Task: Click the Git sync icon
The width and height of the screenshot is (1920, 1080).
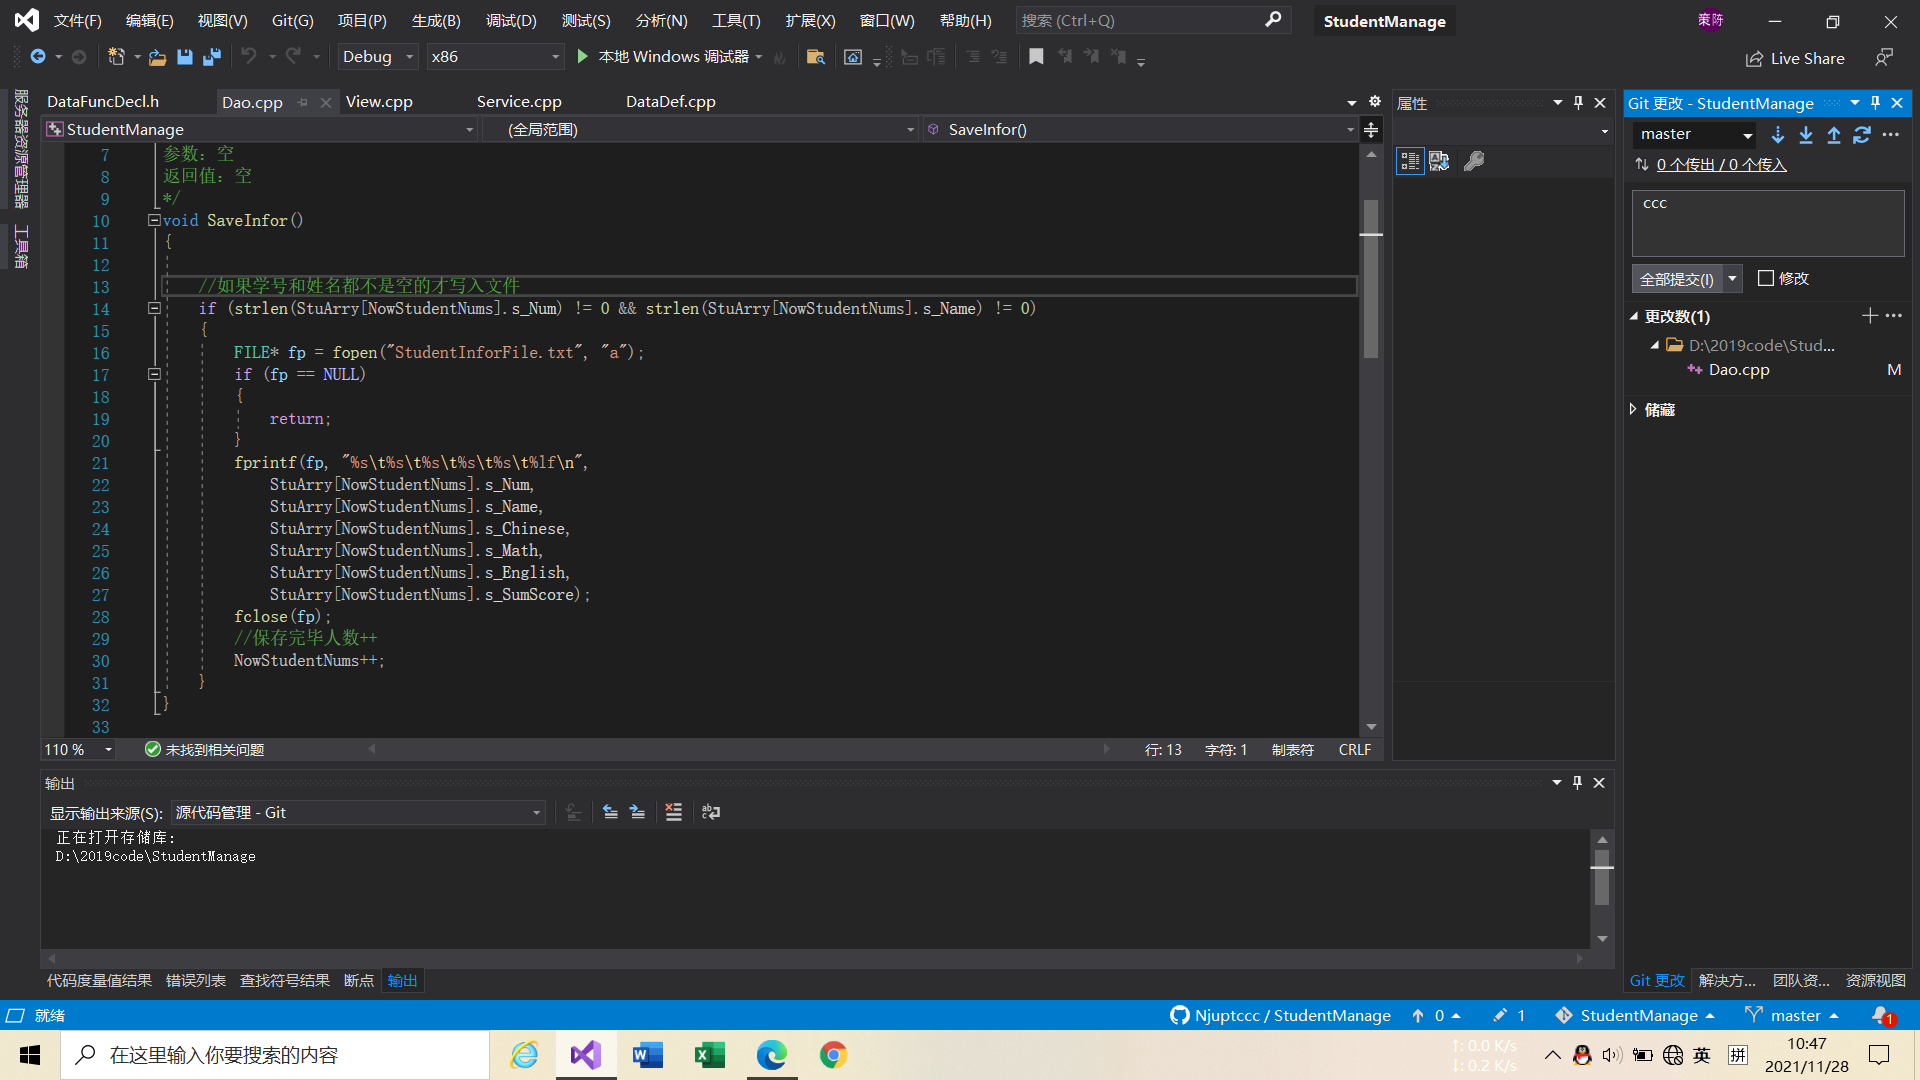Action: [1862, 135]
